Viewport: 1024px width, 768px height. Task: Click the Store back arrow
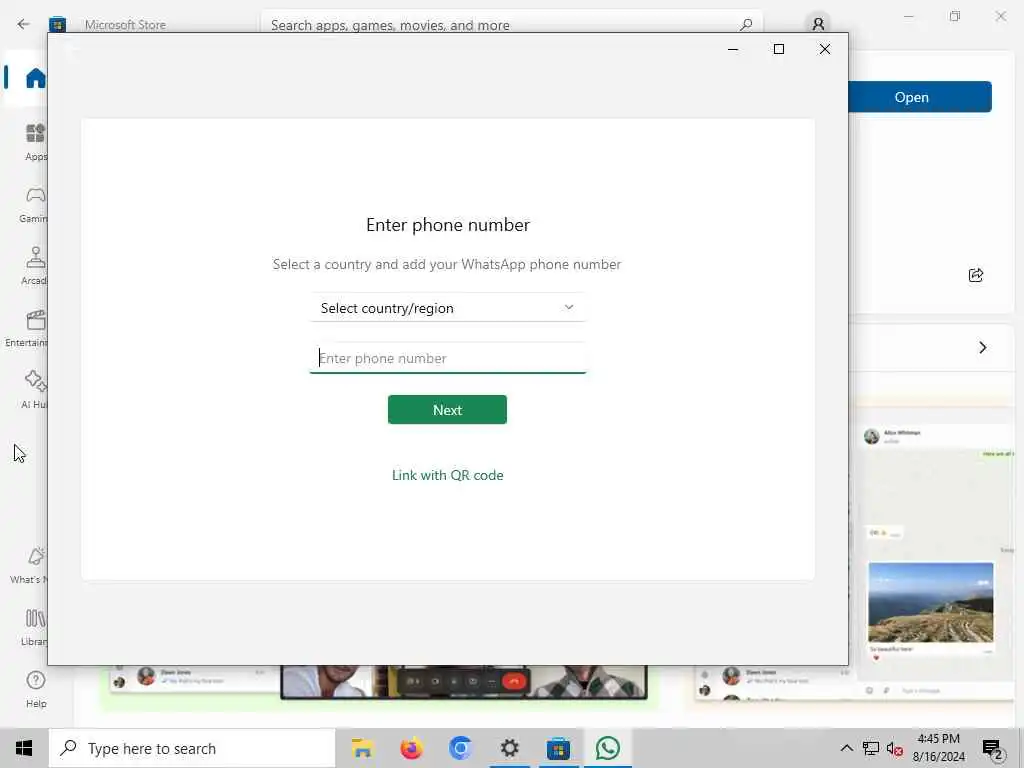pos(24,24)
